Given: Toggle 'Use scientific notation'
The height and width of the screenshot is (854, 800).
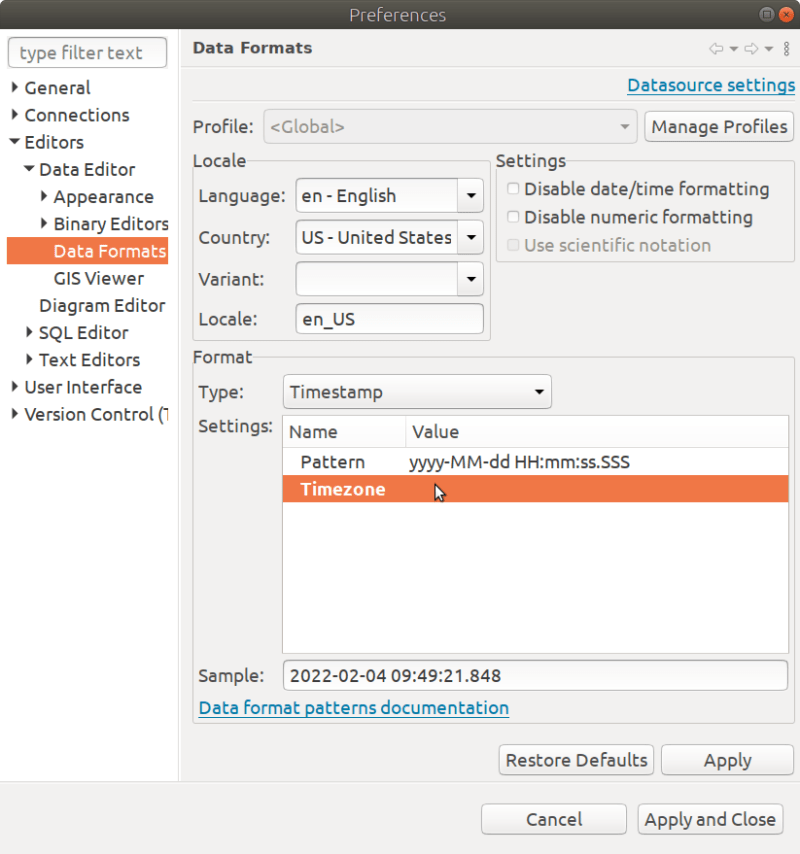Looking at the screenshot, I should [513, 245].
